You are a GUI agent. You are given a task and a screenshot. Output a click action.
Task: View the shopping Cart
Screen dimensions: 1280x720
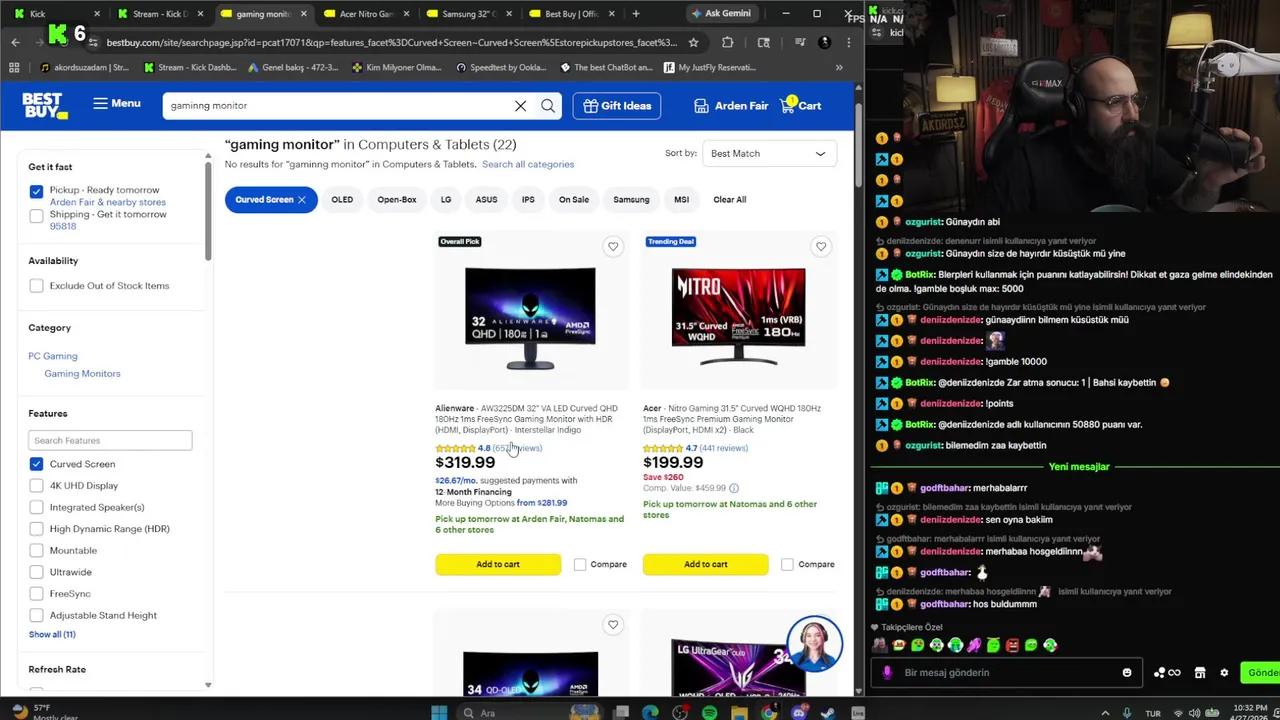coord(801,106)
